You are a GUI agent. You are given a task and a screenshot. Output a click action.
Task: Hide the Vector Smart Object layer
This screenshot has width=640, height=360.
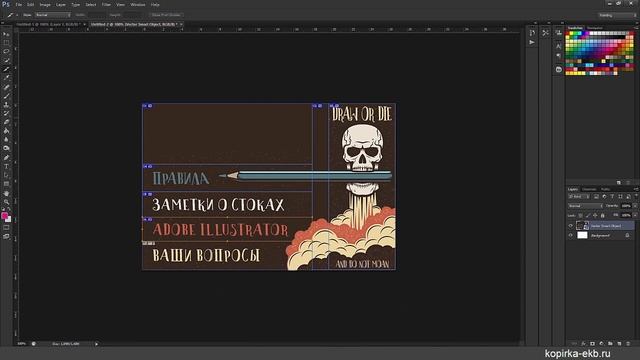pyautogui.click(x=571, y=226)
